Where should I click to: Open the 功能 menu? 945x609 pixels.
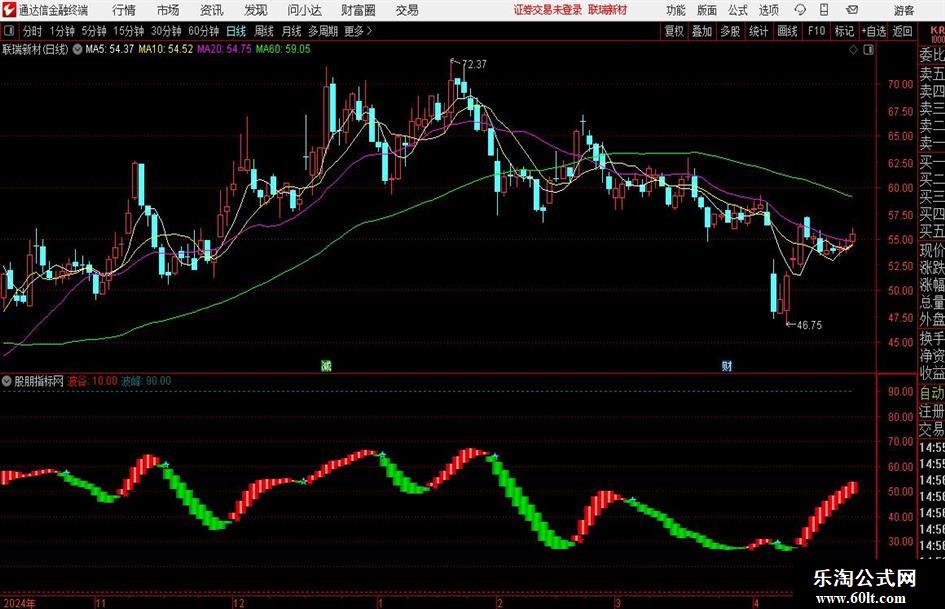[676, 10]
